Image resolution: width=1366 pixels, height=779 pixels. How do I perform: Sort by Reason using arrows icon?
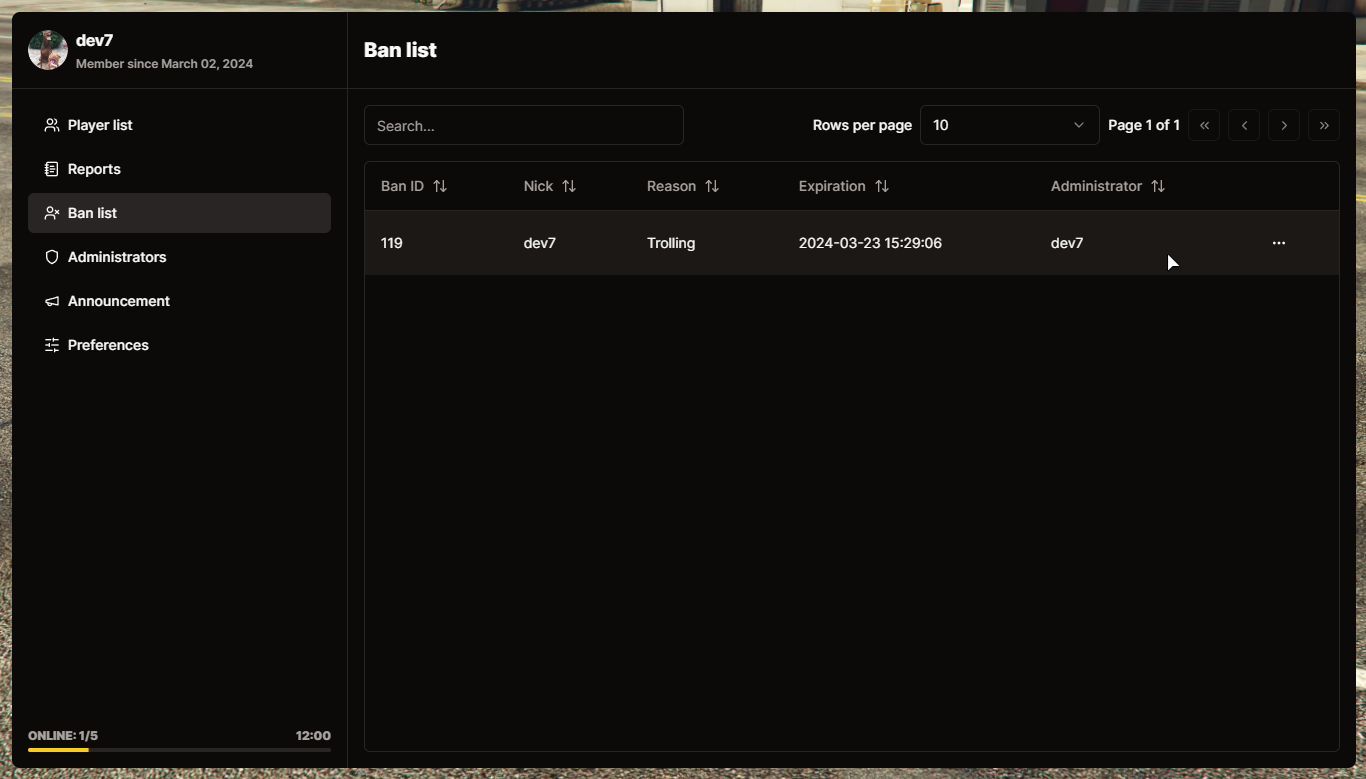712,186
